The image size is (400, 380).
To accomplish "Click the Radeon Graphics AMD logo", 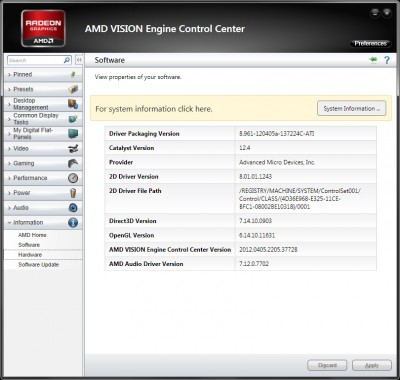I will pos(43,28).
